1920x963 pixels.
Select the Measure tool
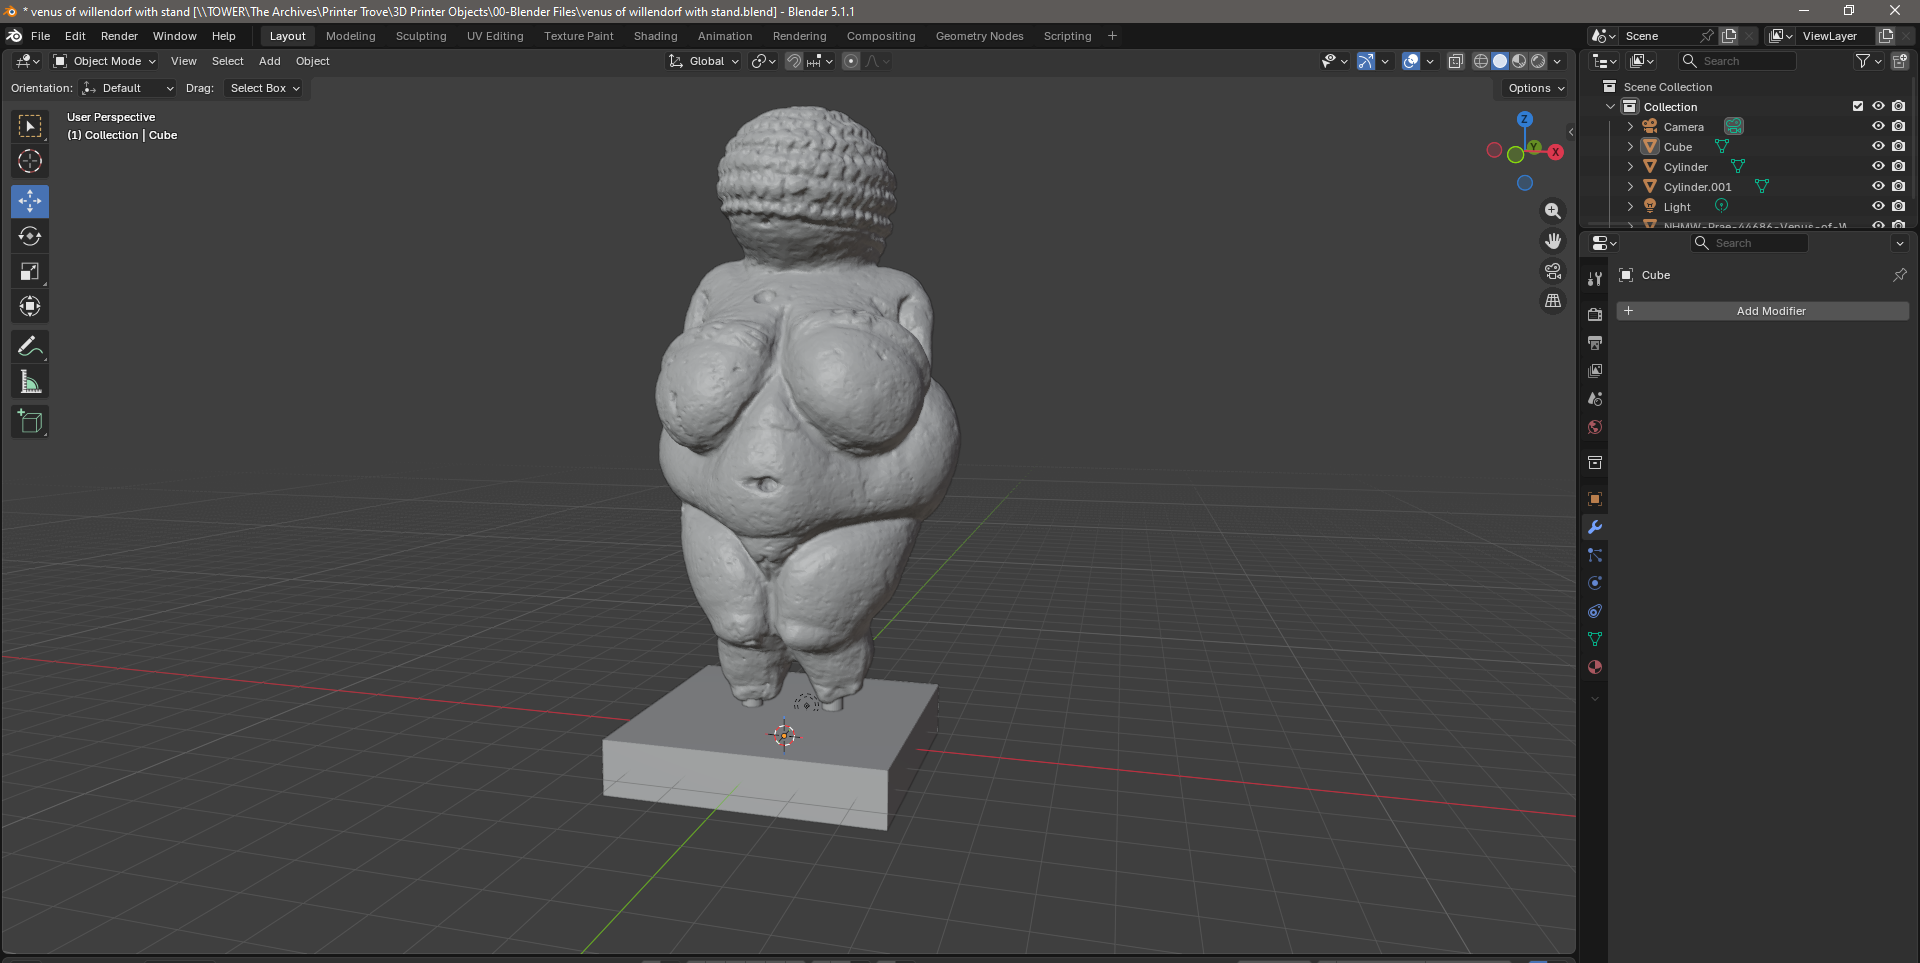[x=30, y=381]
